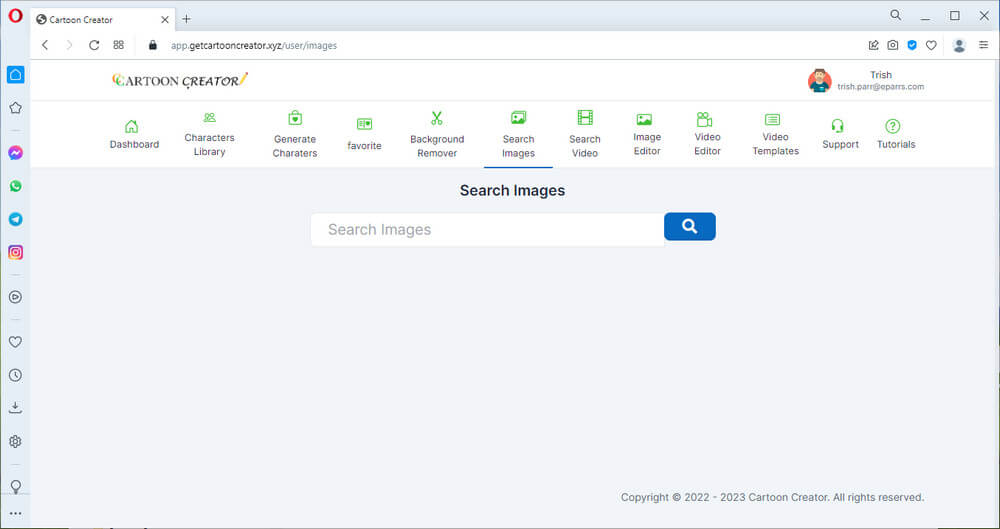Click the Search Images page heading
Screen dimensions: 1000x529
pyautogui.click(x=512, y=190)
